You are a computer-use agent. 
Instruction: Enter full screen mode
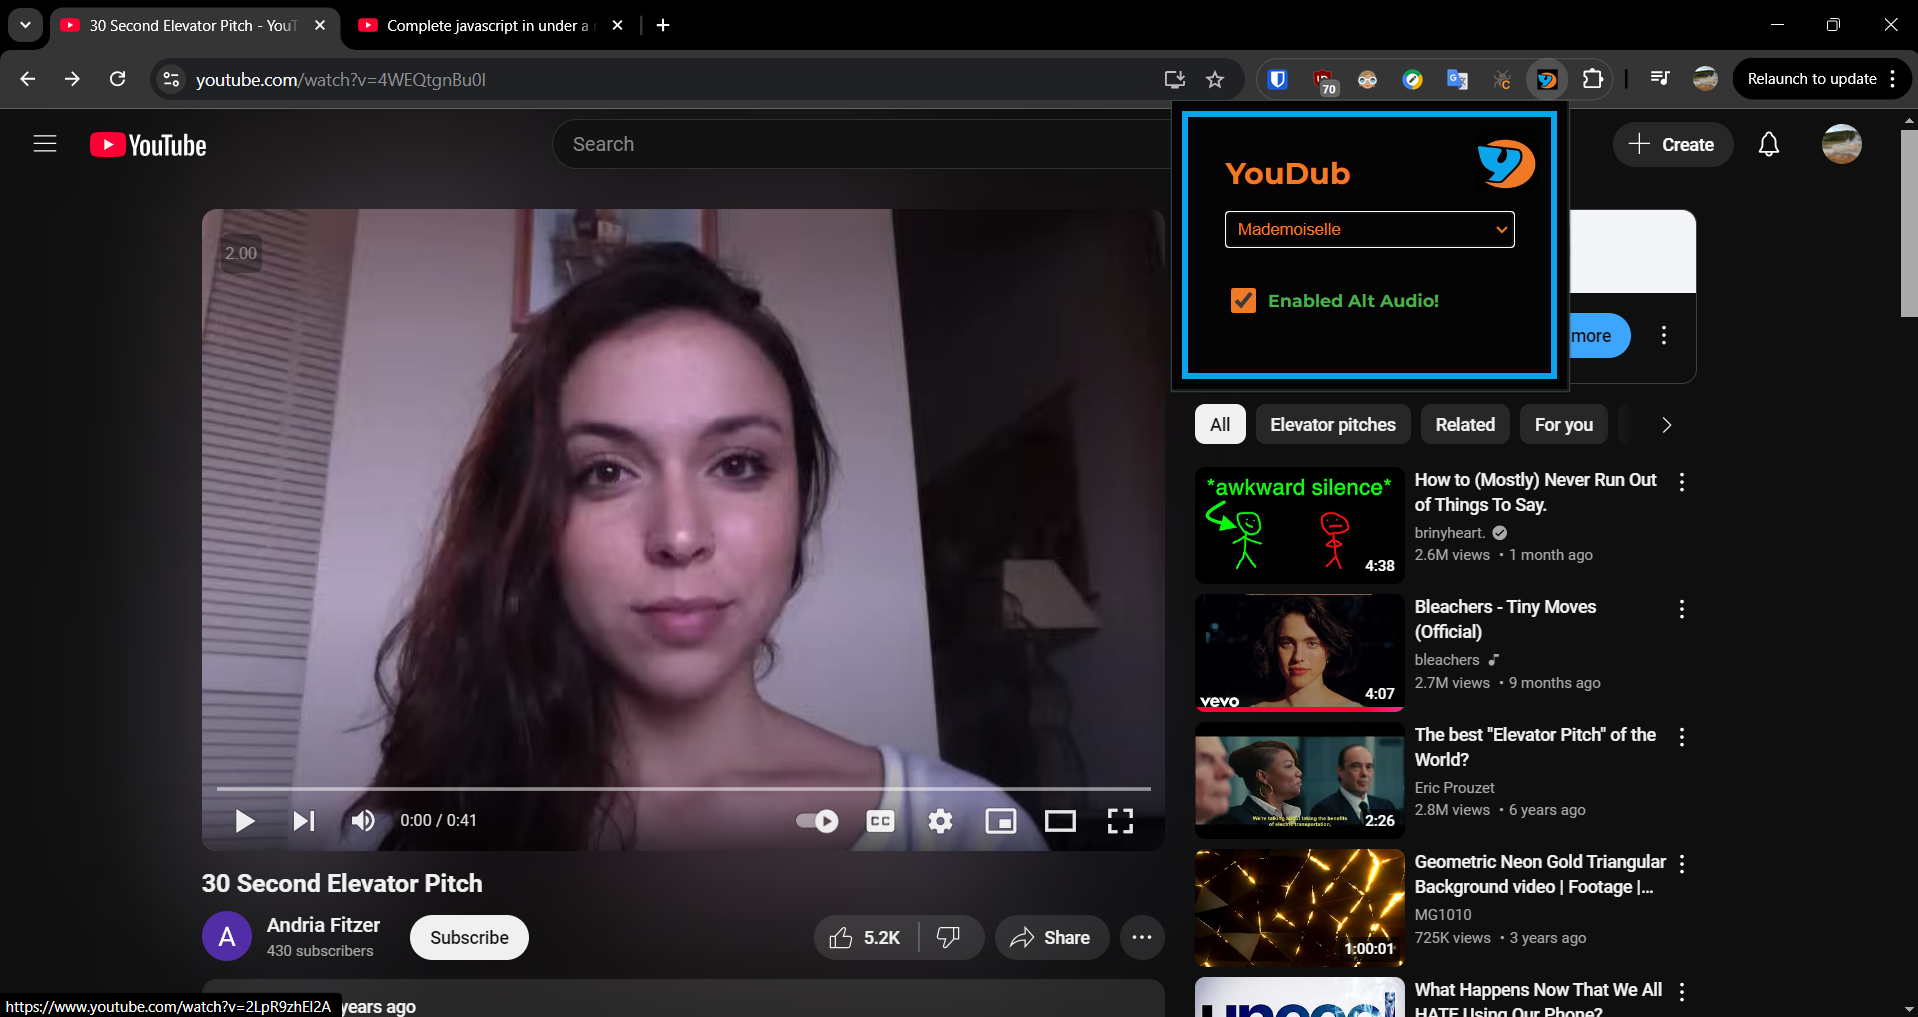pos(1120,821)
